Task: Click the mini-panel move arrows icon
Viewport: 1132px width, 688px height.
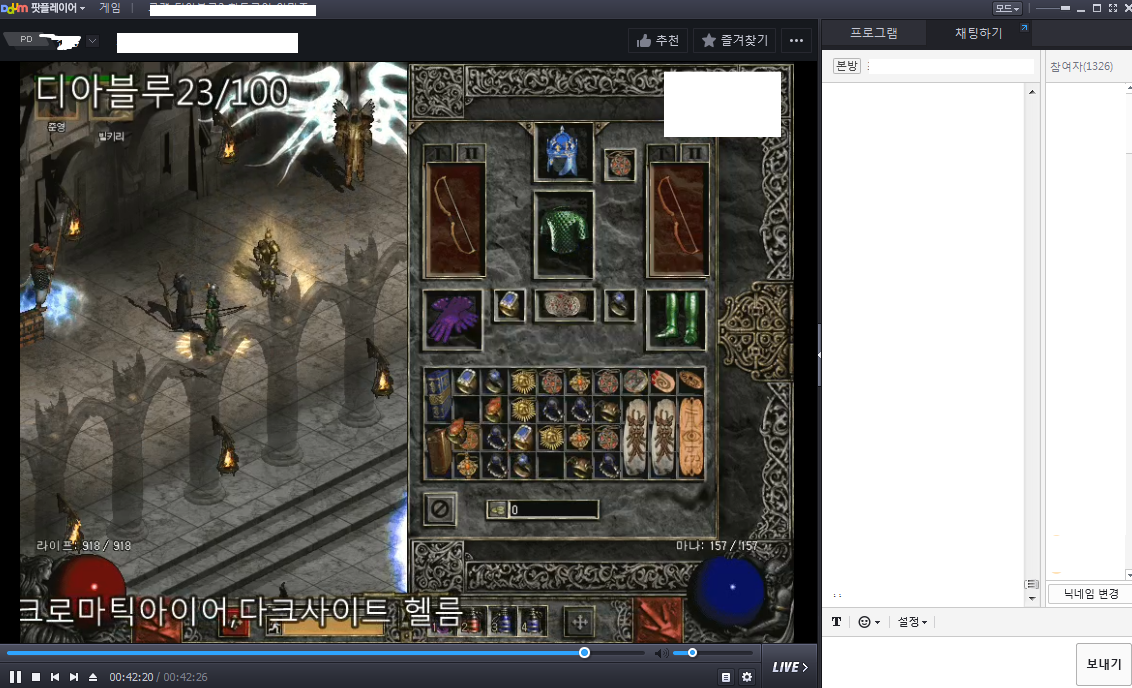Action: (x=580, y=622)
